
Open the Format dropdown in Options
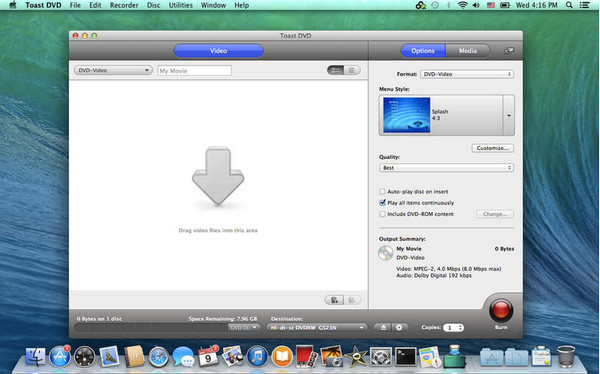467,74
